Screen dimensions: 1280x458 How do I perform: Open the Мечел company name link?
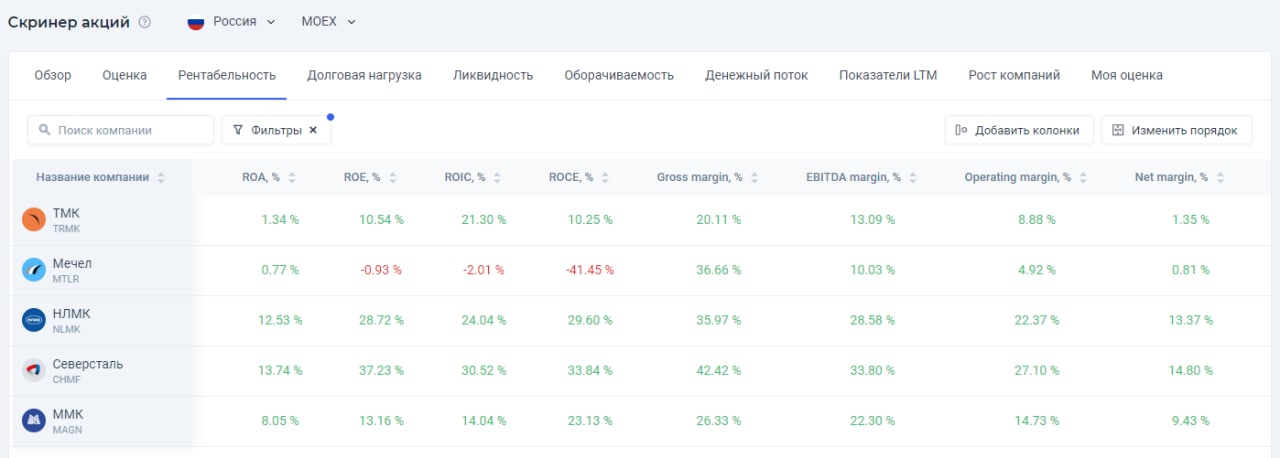tap(72, 263)
